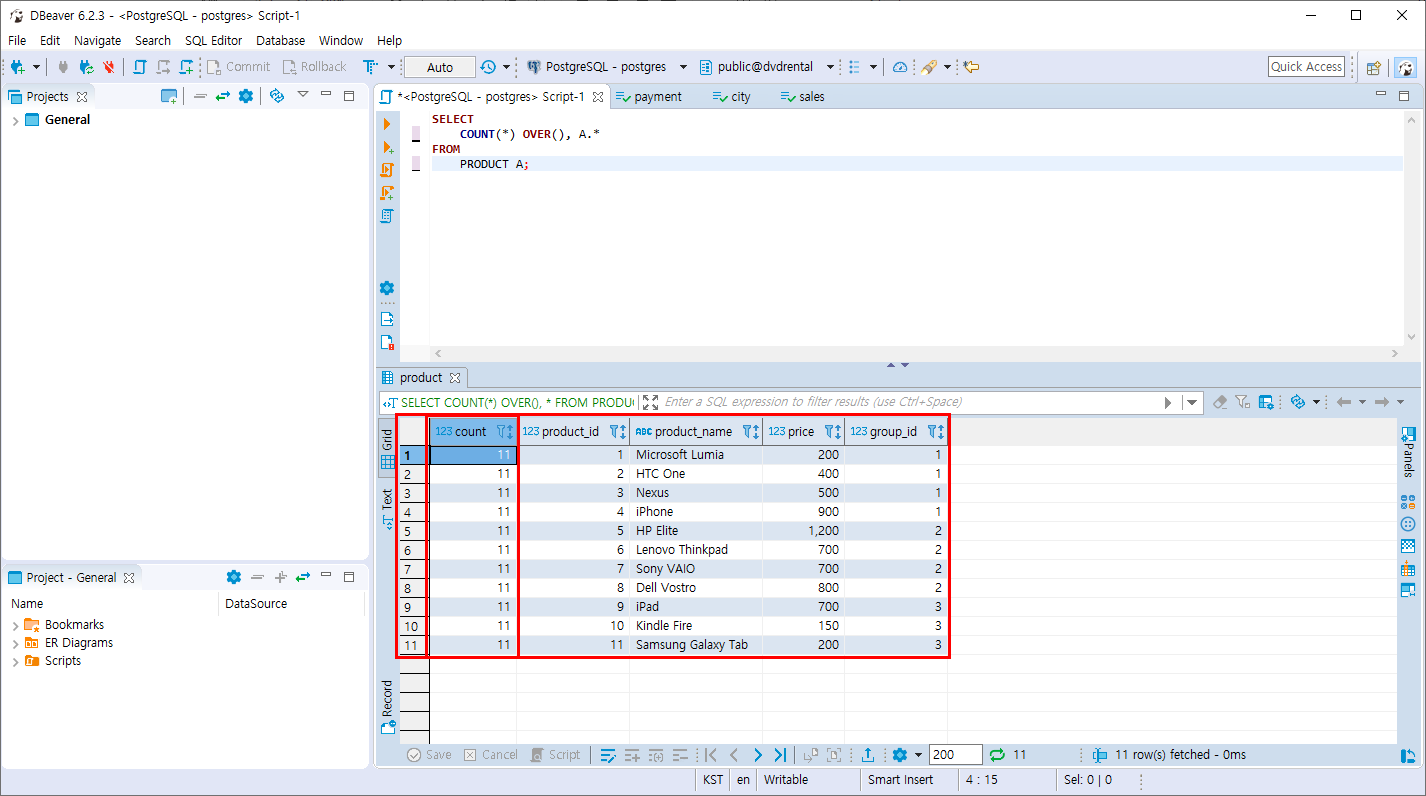Screen dimensions: 1426x796
Task: Select the product results tab
Action: [x=421, y=378]
